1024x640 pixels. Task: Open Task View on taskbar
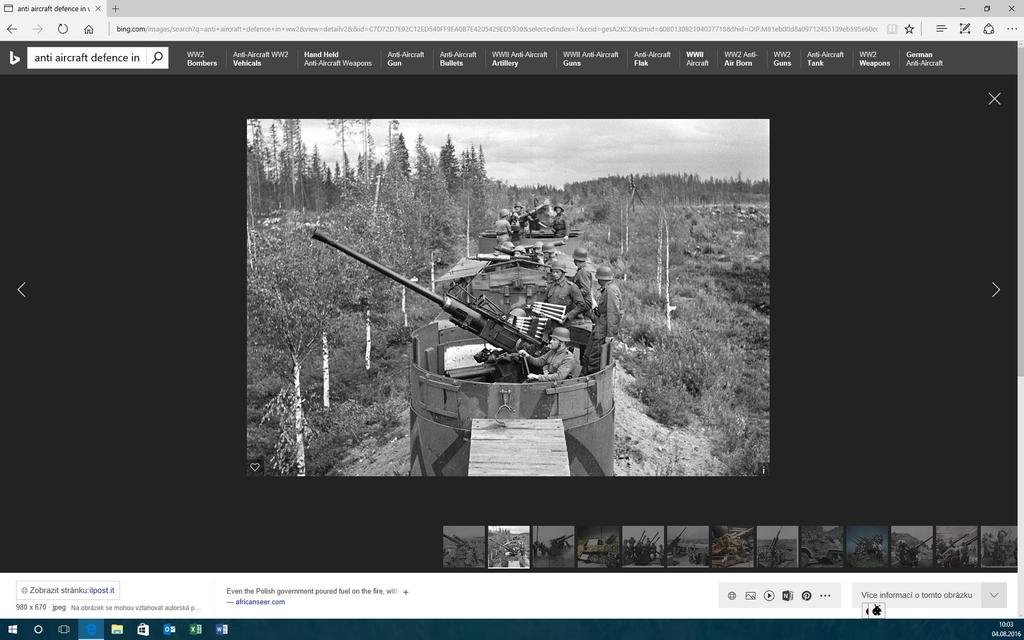(x=64, y=630)
